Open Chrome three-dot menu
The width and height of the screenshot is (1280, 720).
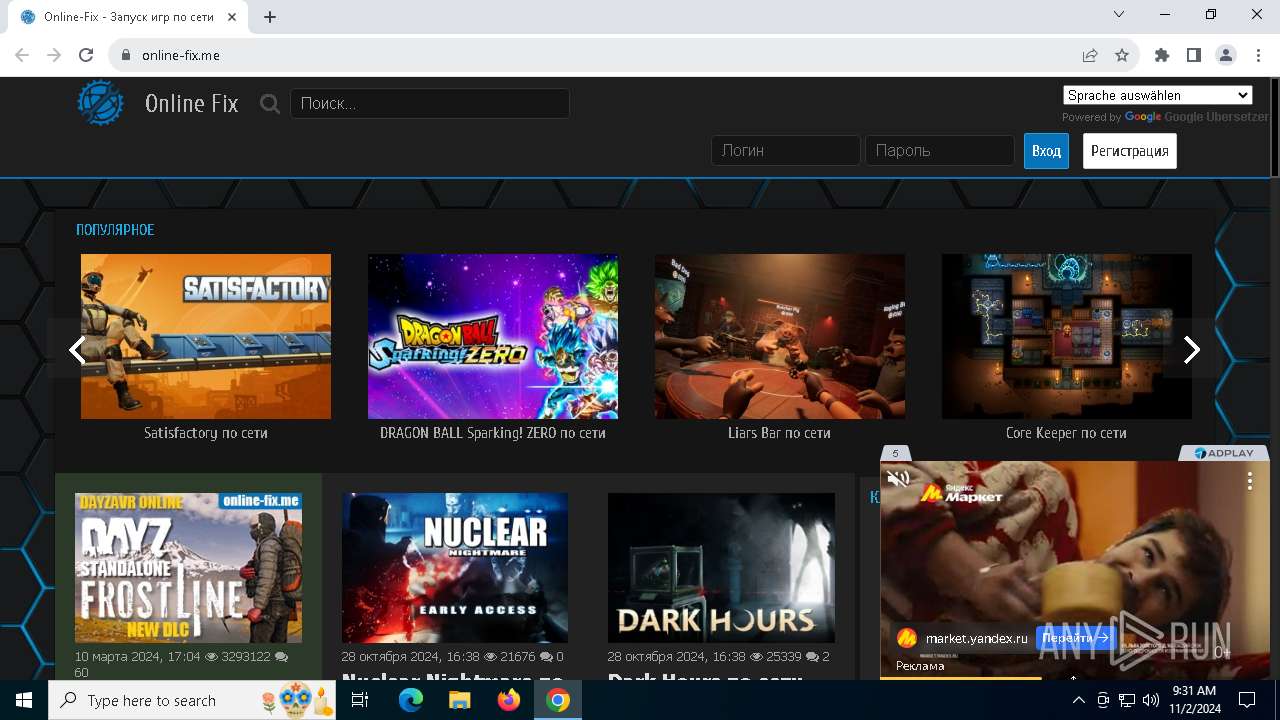[1257, 55]
